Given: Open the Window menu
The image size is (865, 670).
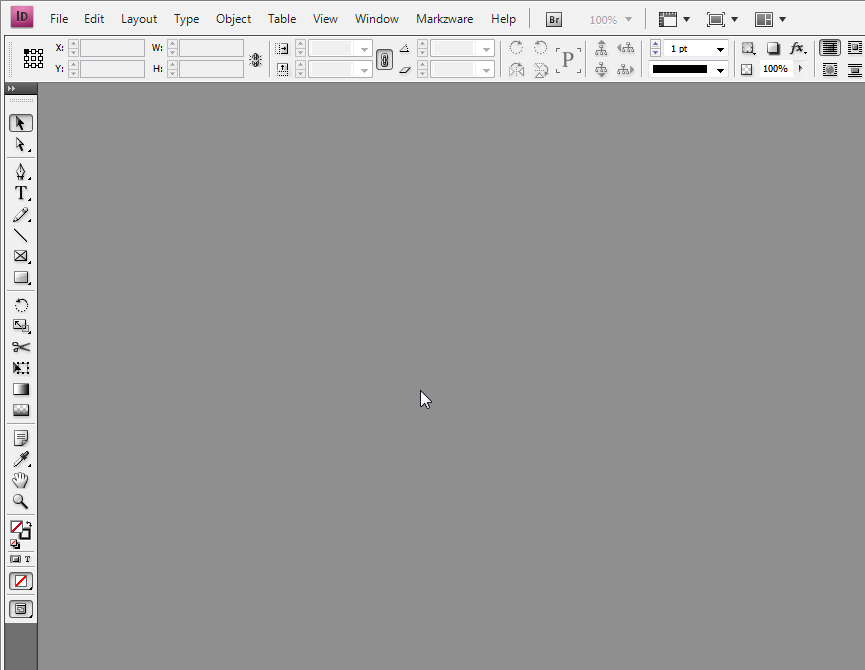Looking at the screenshot, I should 377,19.
